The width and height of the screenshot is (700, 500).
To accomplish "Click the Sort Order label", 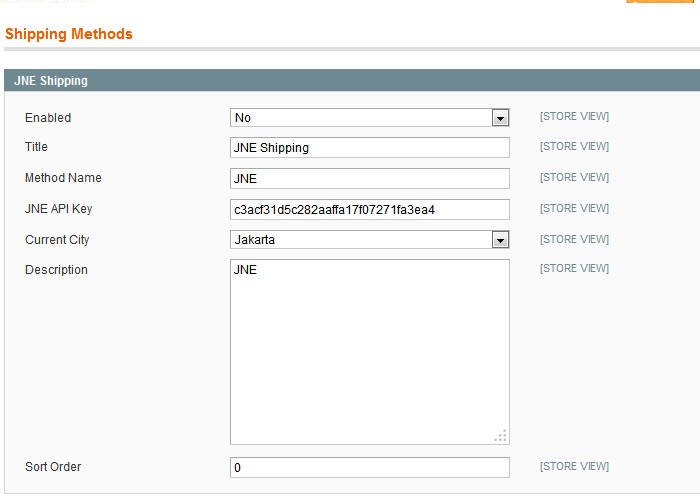I will coord(53,467).
